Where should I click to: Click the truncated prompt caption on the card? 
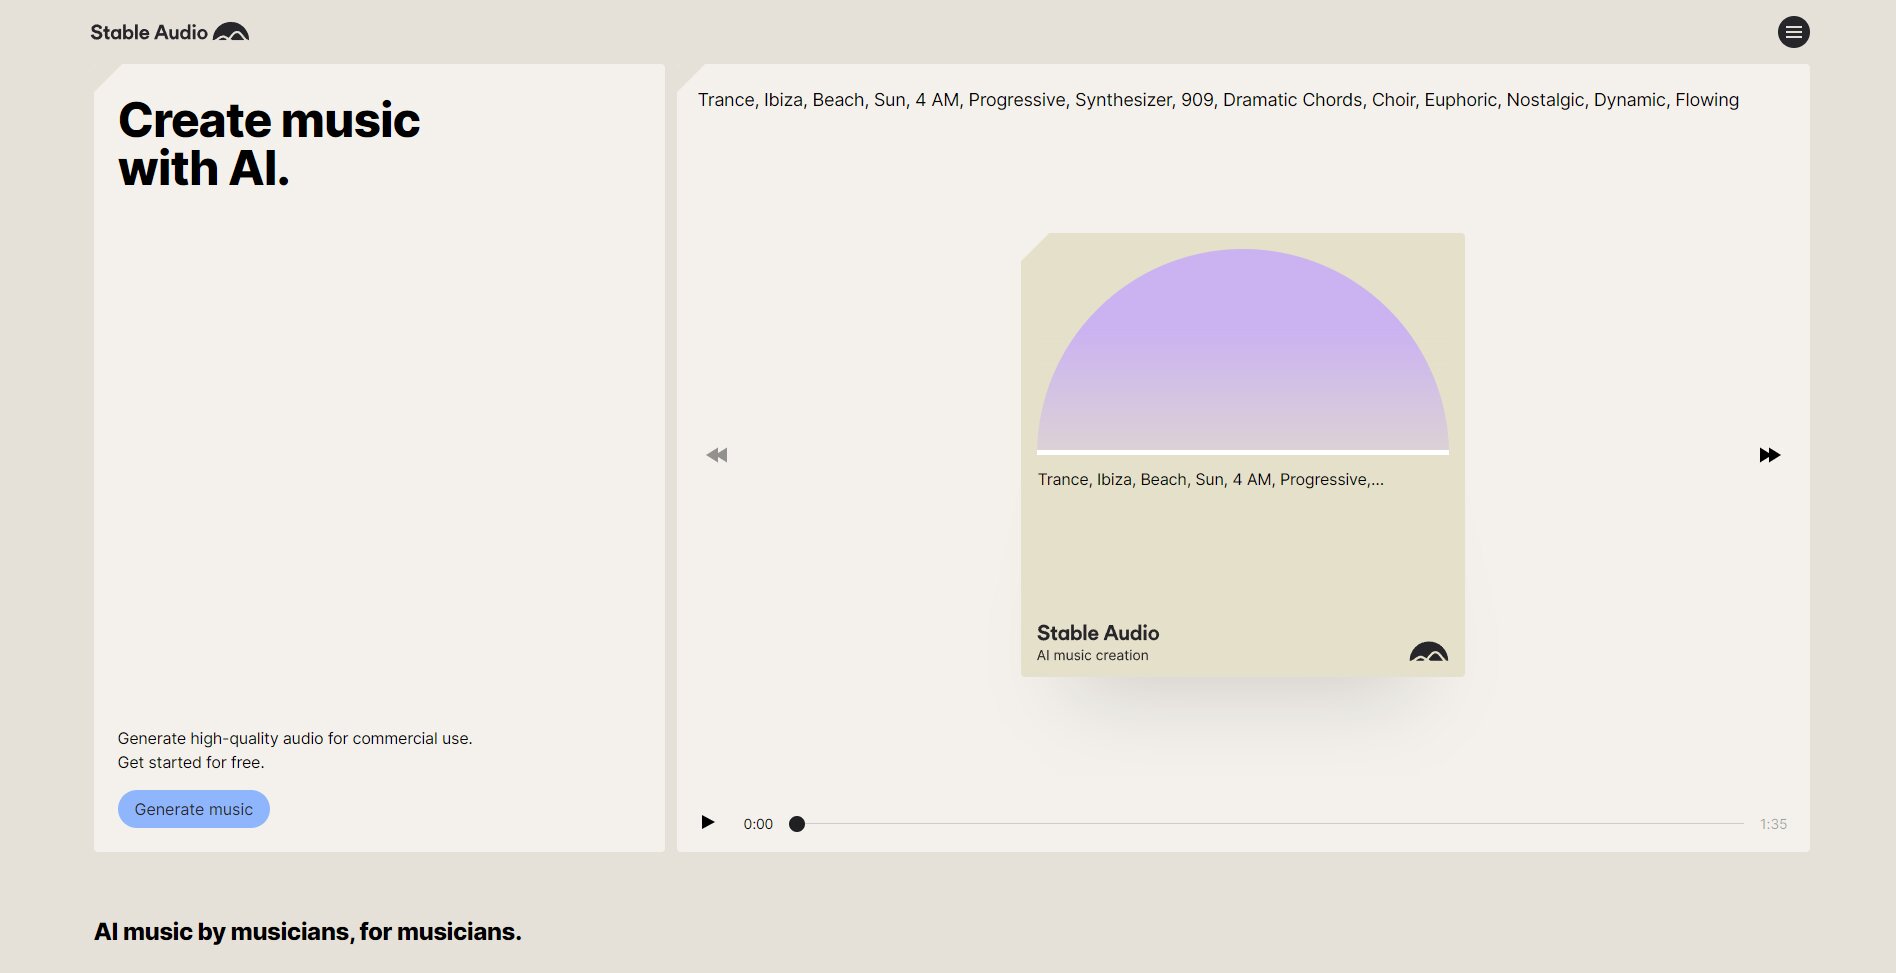click(1210, 480)
